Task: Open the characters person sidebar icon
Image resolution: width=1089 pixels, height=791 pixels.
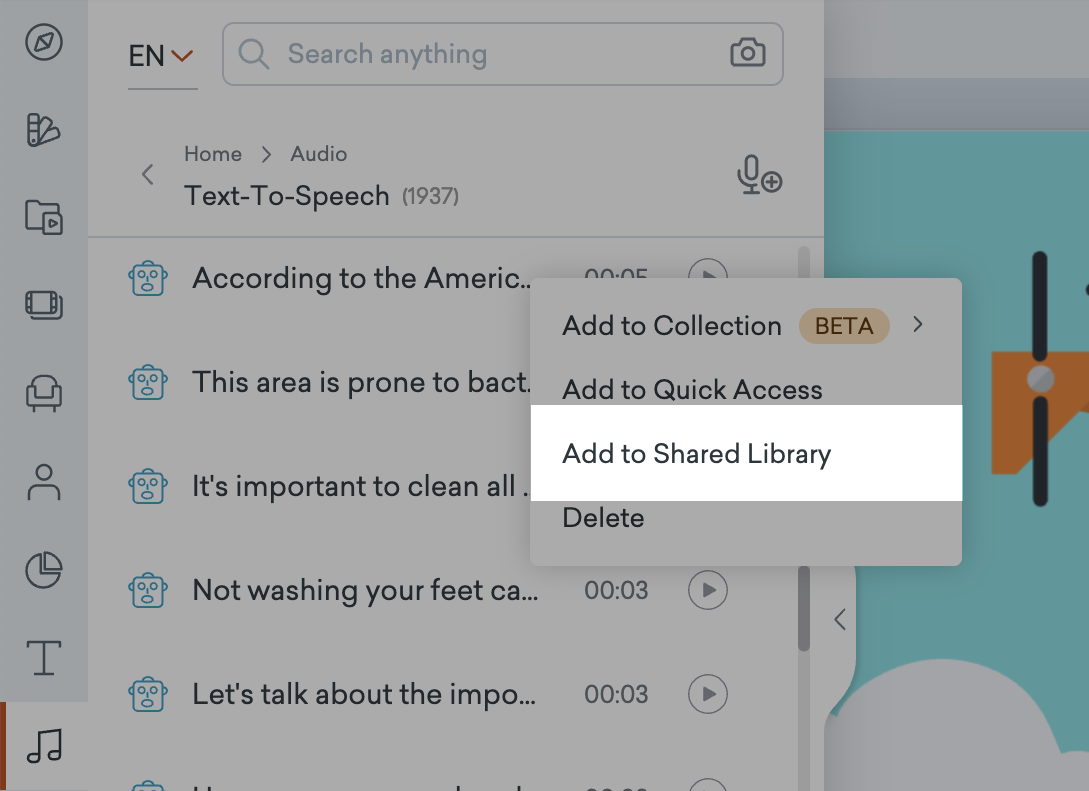Action: tap(44, 482)
